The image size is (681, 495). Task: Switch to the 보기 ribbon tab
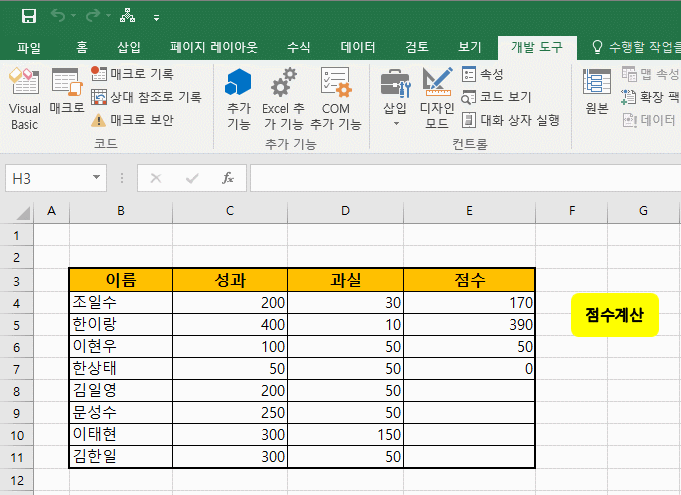[x=469, y=47]
